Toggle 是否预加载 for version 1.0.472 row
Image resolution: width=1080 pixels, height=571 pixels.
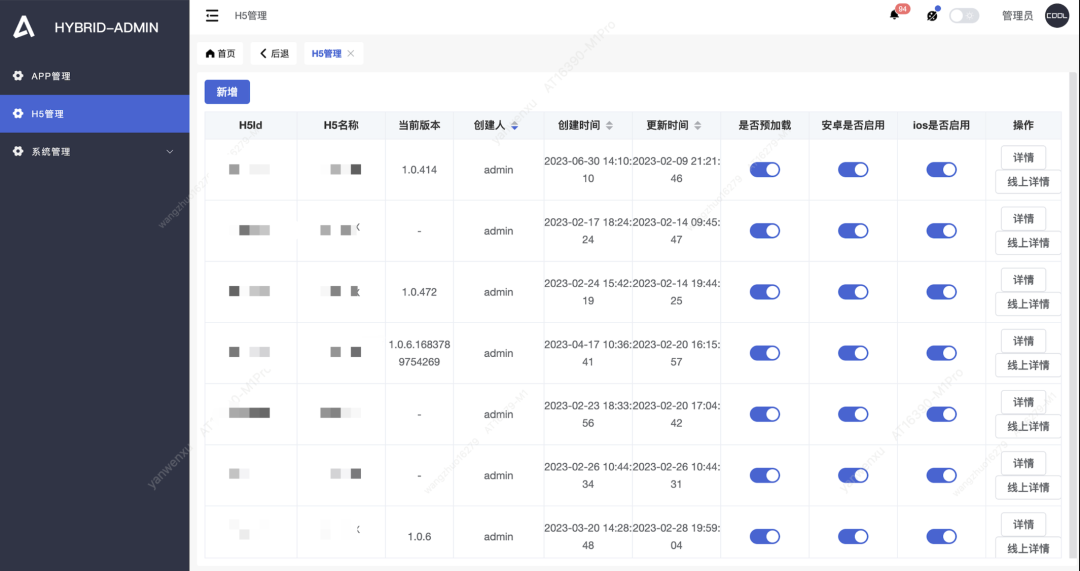[x=765, y=292]
